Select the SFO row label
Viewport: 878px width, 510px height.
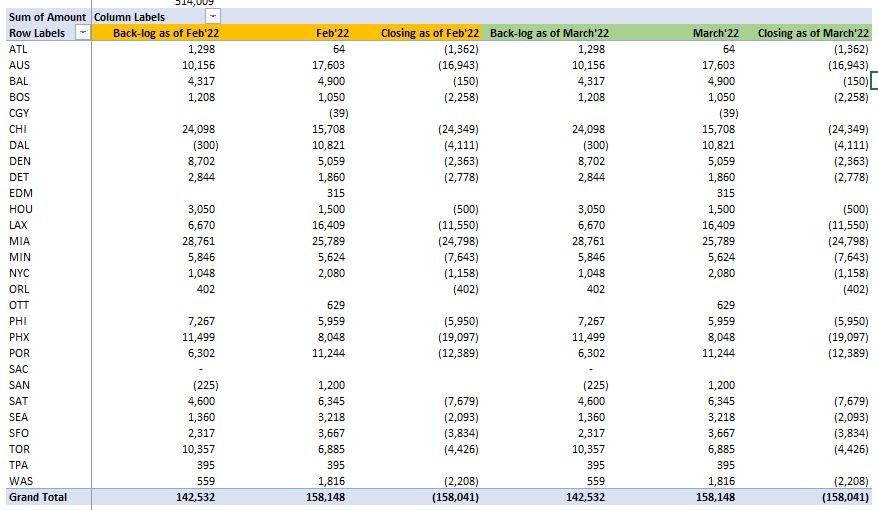coord(18,433)
